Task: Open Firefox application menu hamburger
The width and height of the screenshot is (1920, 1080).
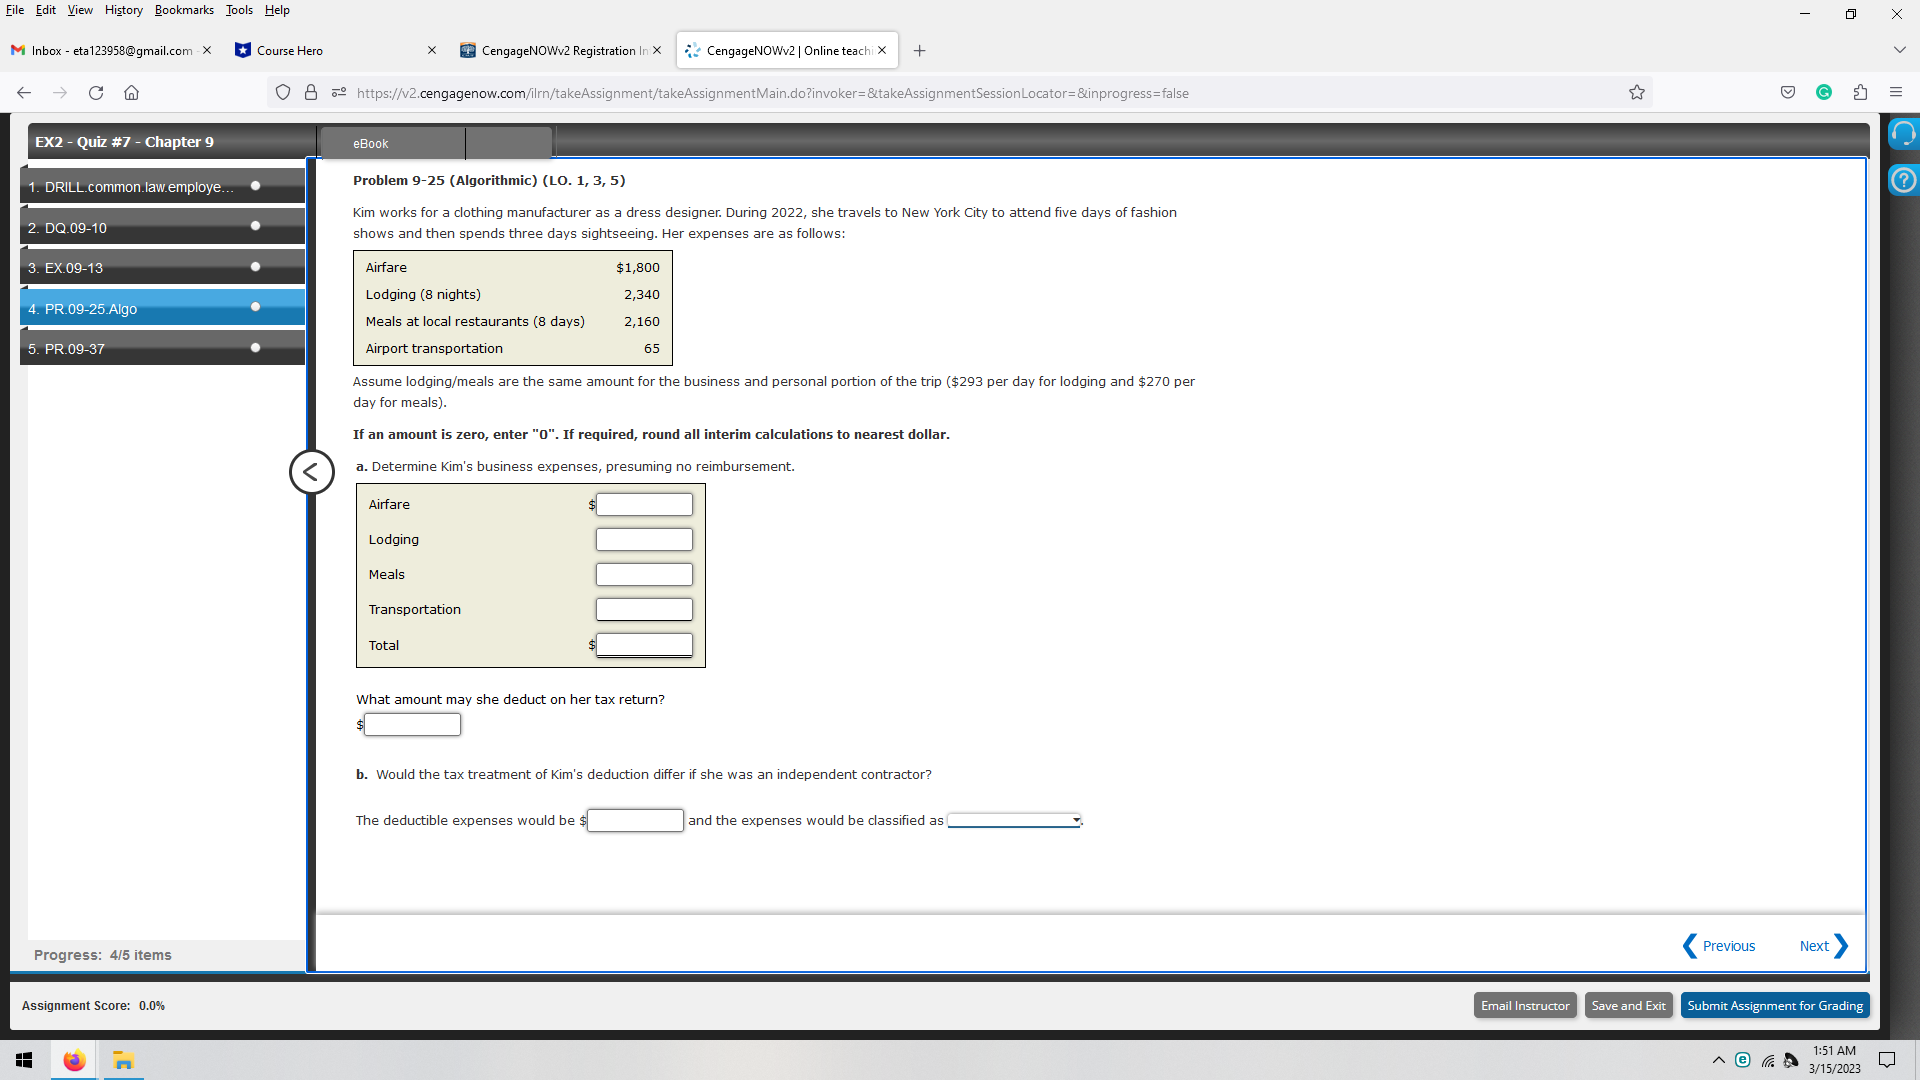Action: click(1896, 93)
